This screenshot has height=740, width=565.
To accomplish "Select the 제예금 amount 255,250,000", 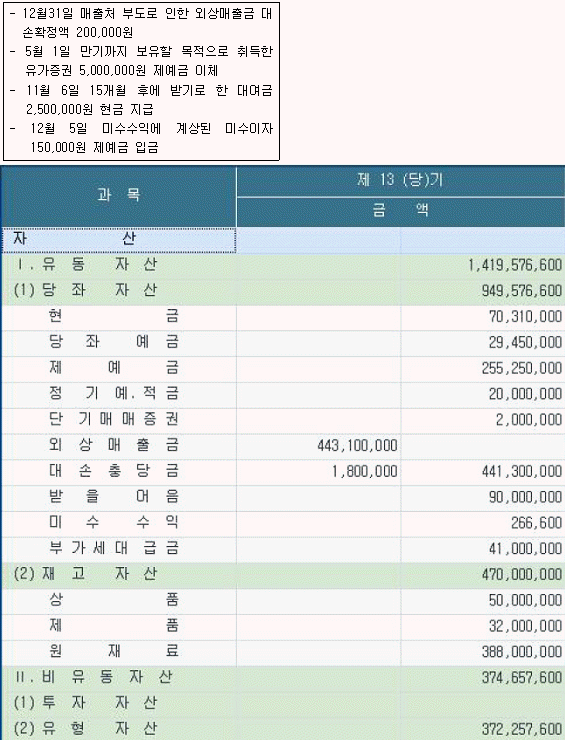I will [x=522, y=368].
